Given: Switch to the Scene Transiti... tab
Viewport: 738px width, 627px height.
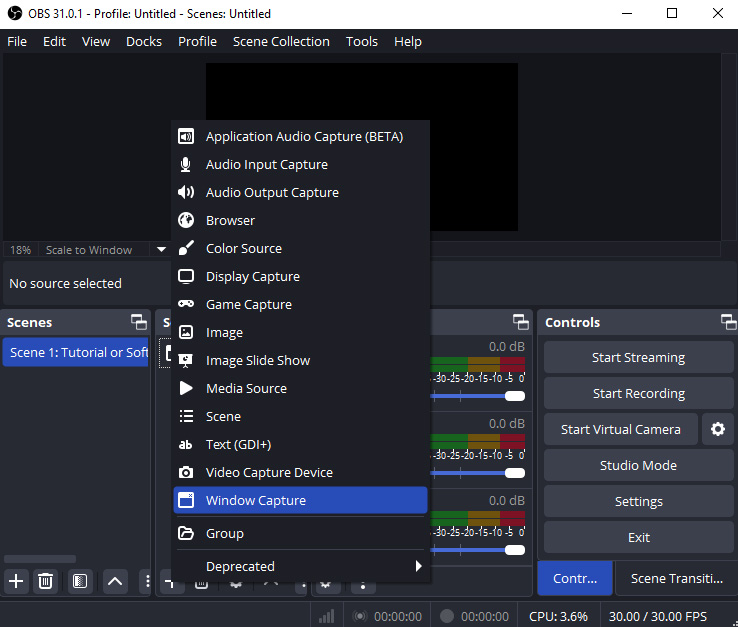Looking at the screenshot, I should pos(677,578).
